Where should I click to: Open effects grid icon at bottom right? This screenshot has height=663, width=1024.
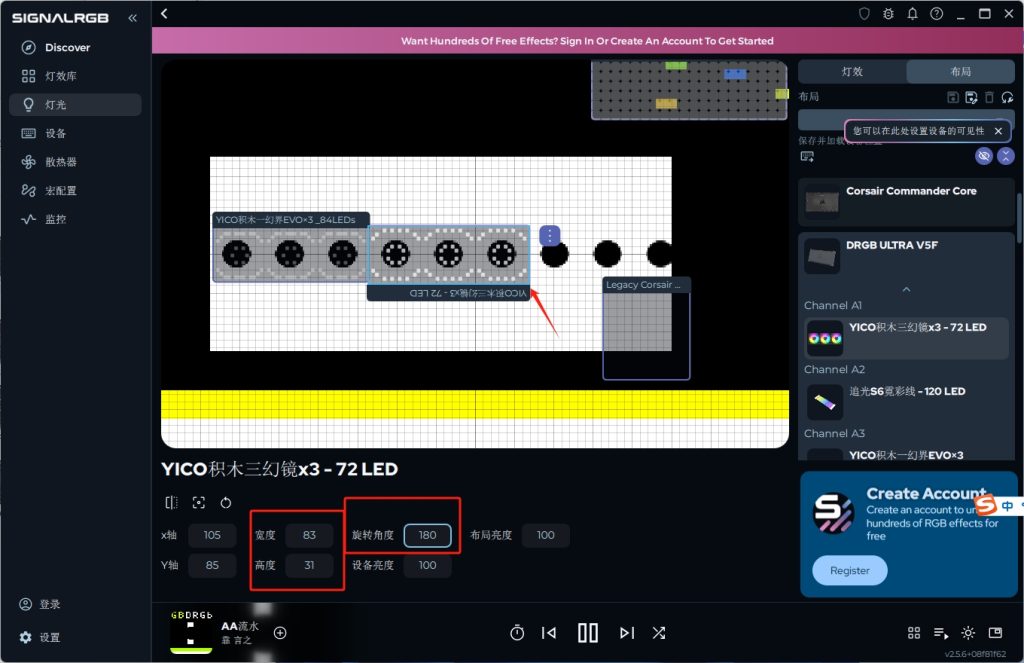point(914,633)
